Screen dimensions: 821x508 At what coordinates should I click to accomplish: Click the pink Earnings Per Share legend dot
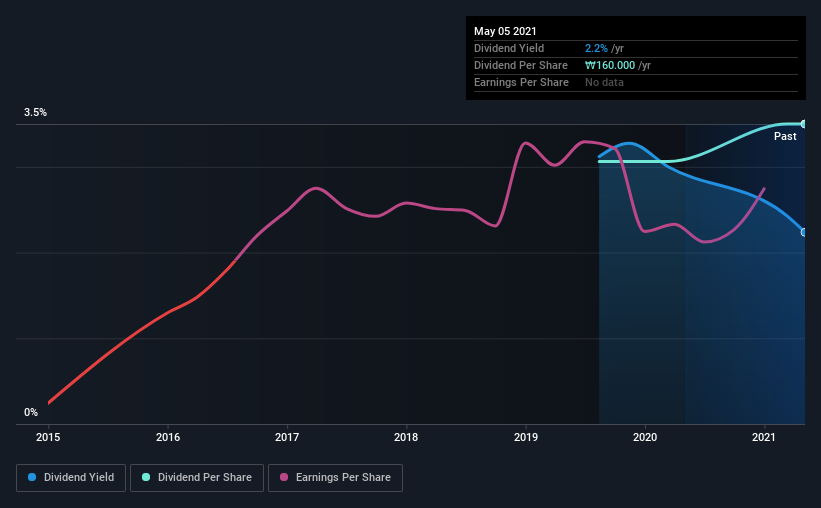[284, 477]
